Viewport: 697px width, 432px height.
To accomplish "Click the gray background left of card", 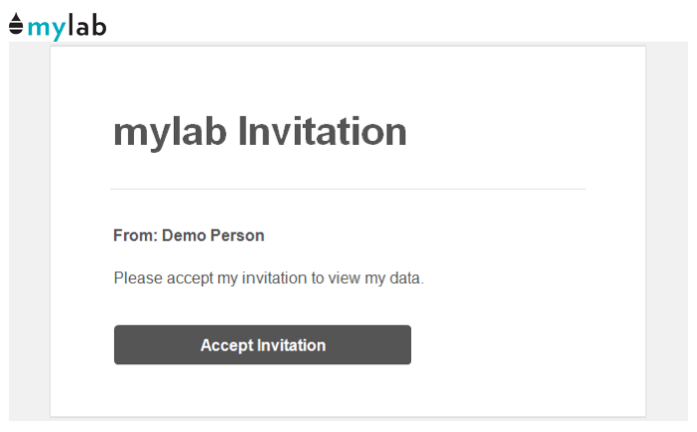I will tap(29, 230).
